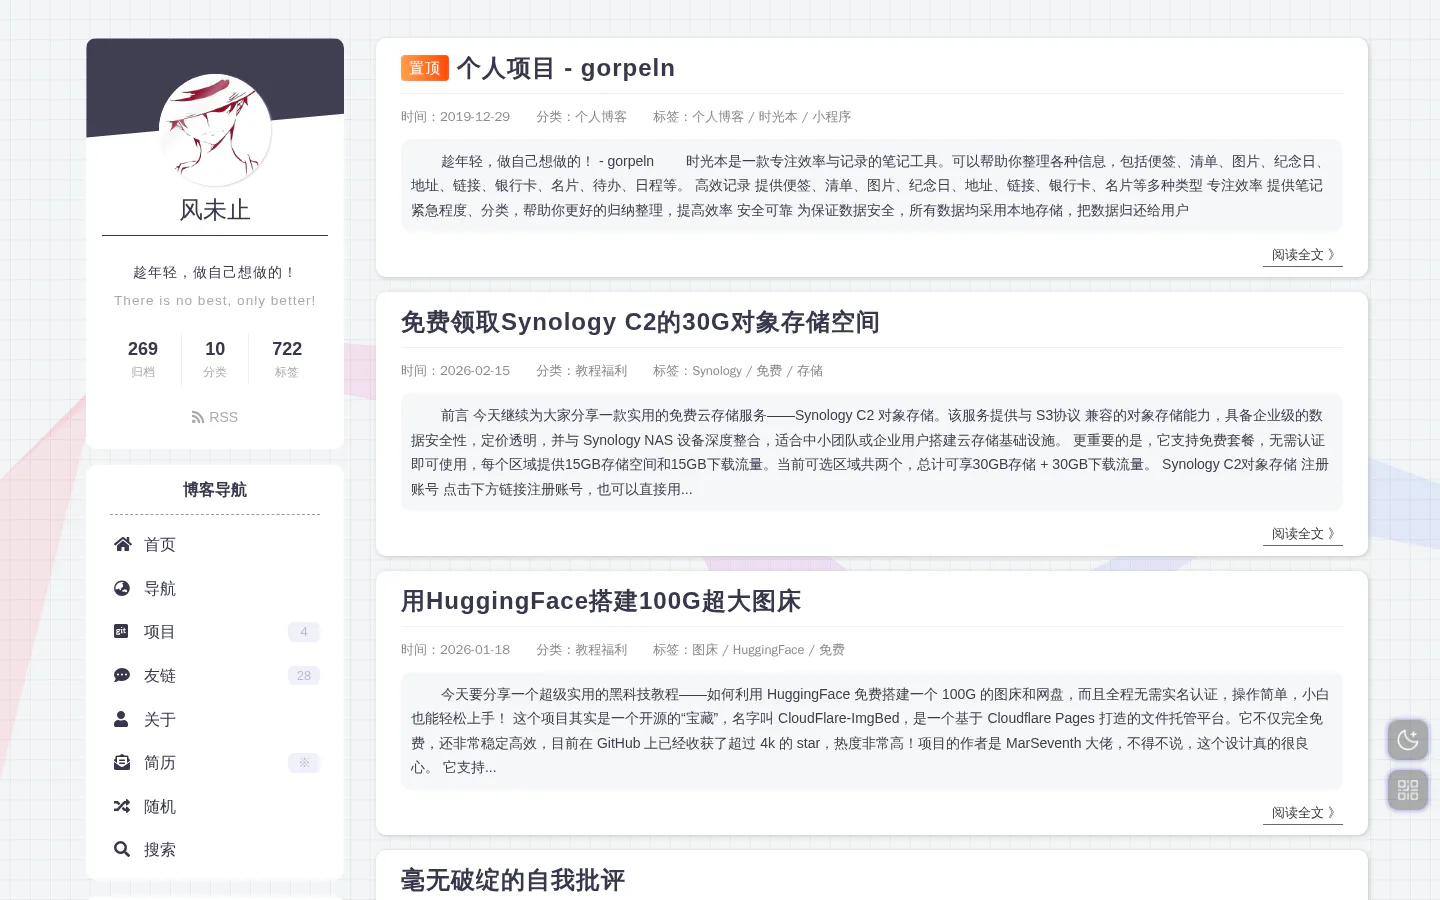The height and width of the screenshot is (900, 1440).
Task: Open post title 个人项目 - gorpeln
Action: (x=566, y=68)
